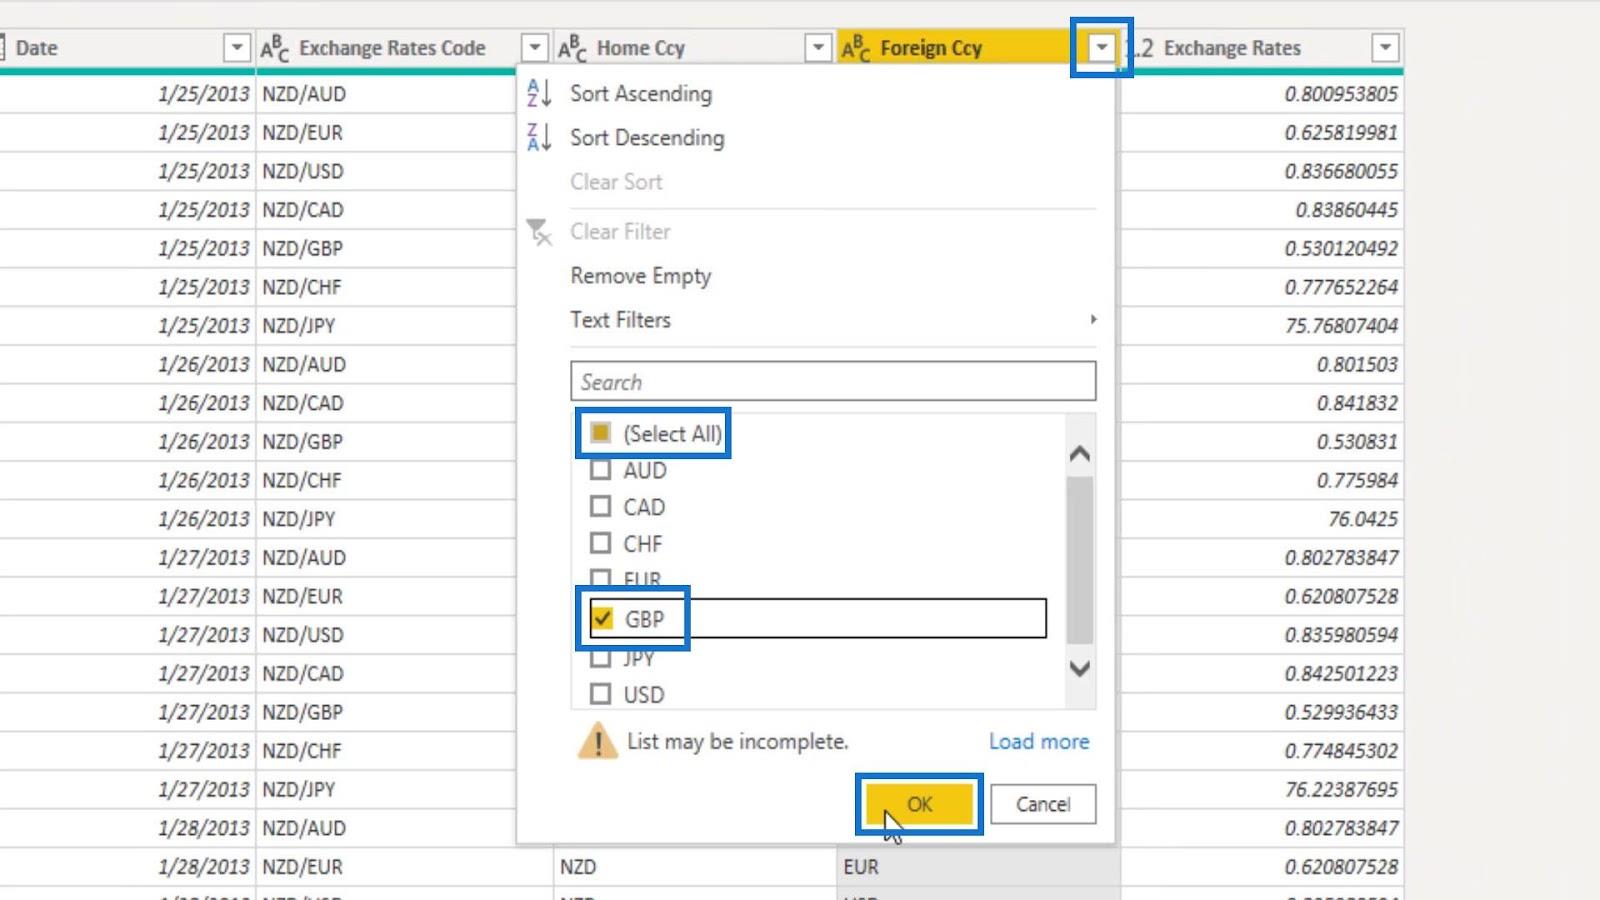Viewport: 1600px width, 900px height.
Task: Click the Search field in the filter menu
Action: click(x=833, y=382)
